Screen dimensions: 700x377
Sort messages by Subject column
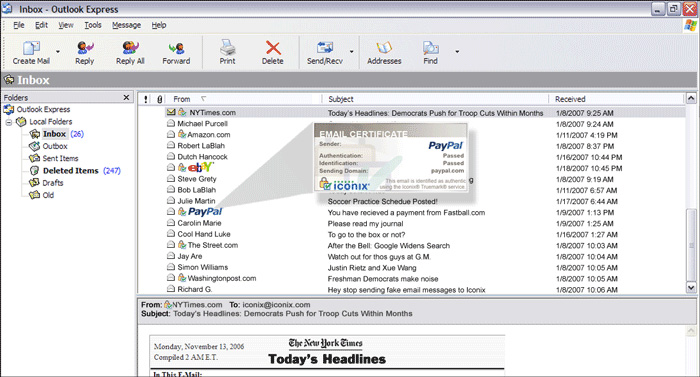tap(435, 99)
